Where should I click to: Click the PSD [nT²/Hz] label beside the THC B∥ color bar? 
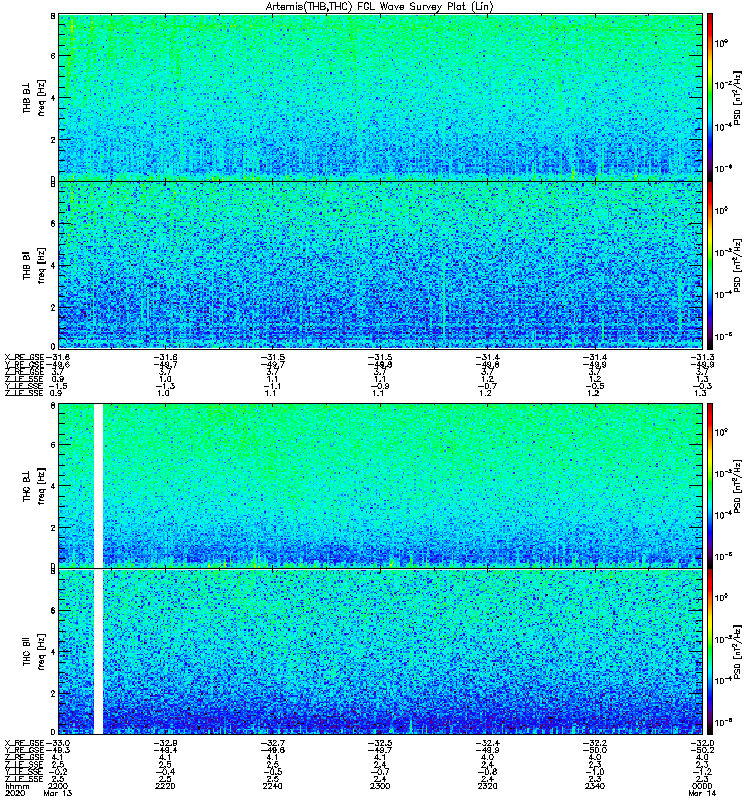[x=737, y=652]
